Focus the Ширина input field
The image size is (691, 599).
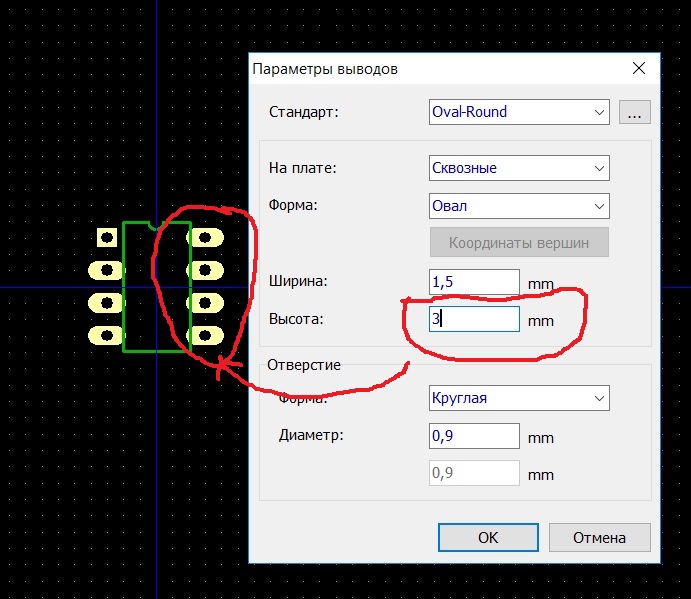coord(474,283)
